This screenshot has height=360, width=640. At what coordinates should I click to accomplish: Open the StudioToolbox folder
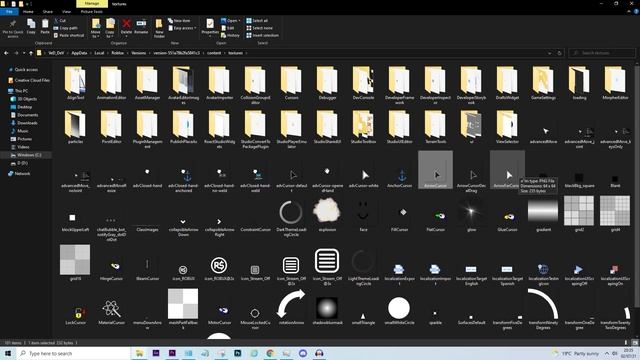pyautogui.click(x=363, y=127)
